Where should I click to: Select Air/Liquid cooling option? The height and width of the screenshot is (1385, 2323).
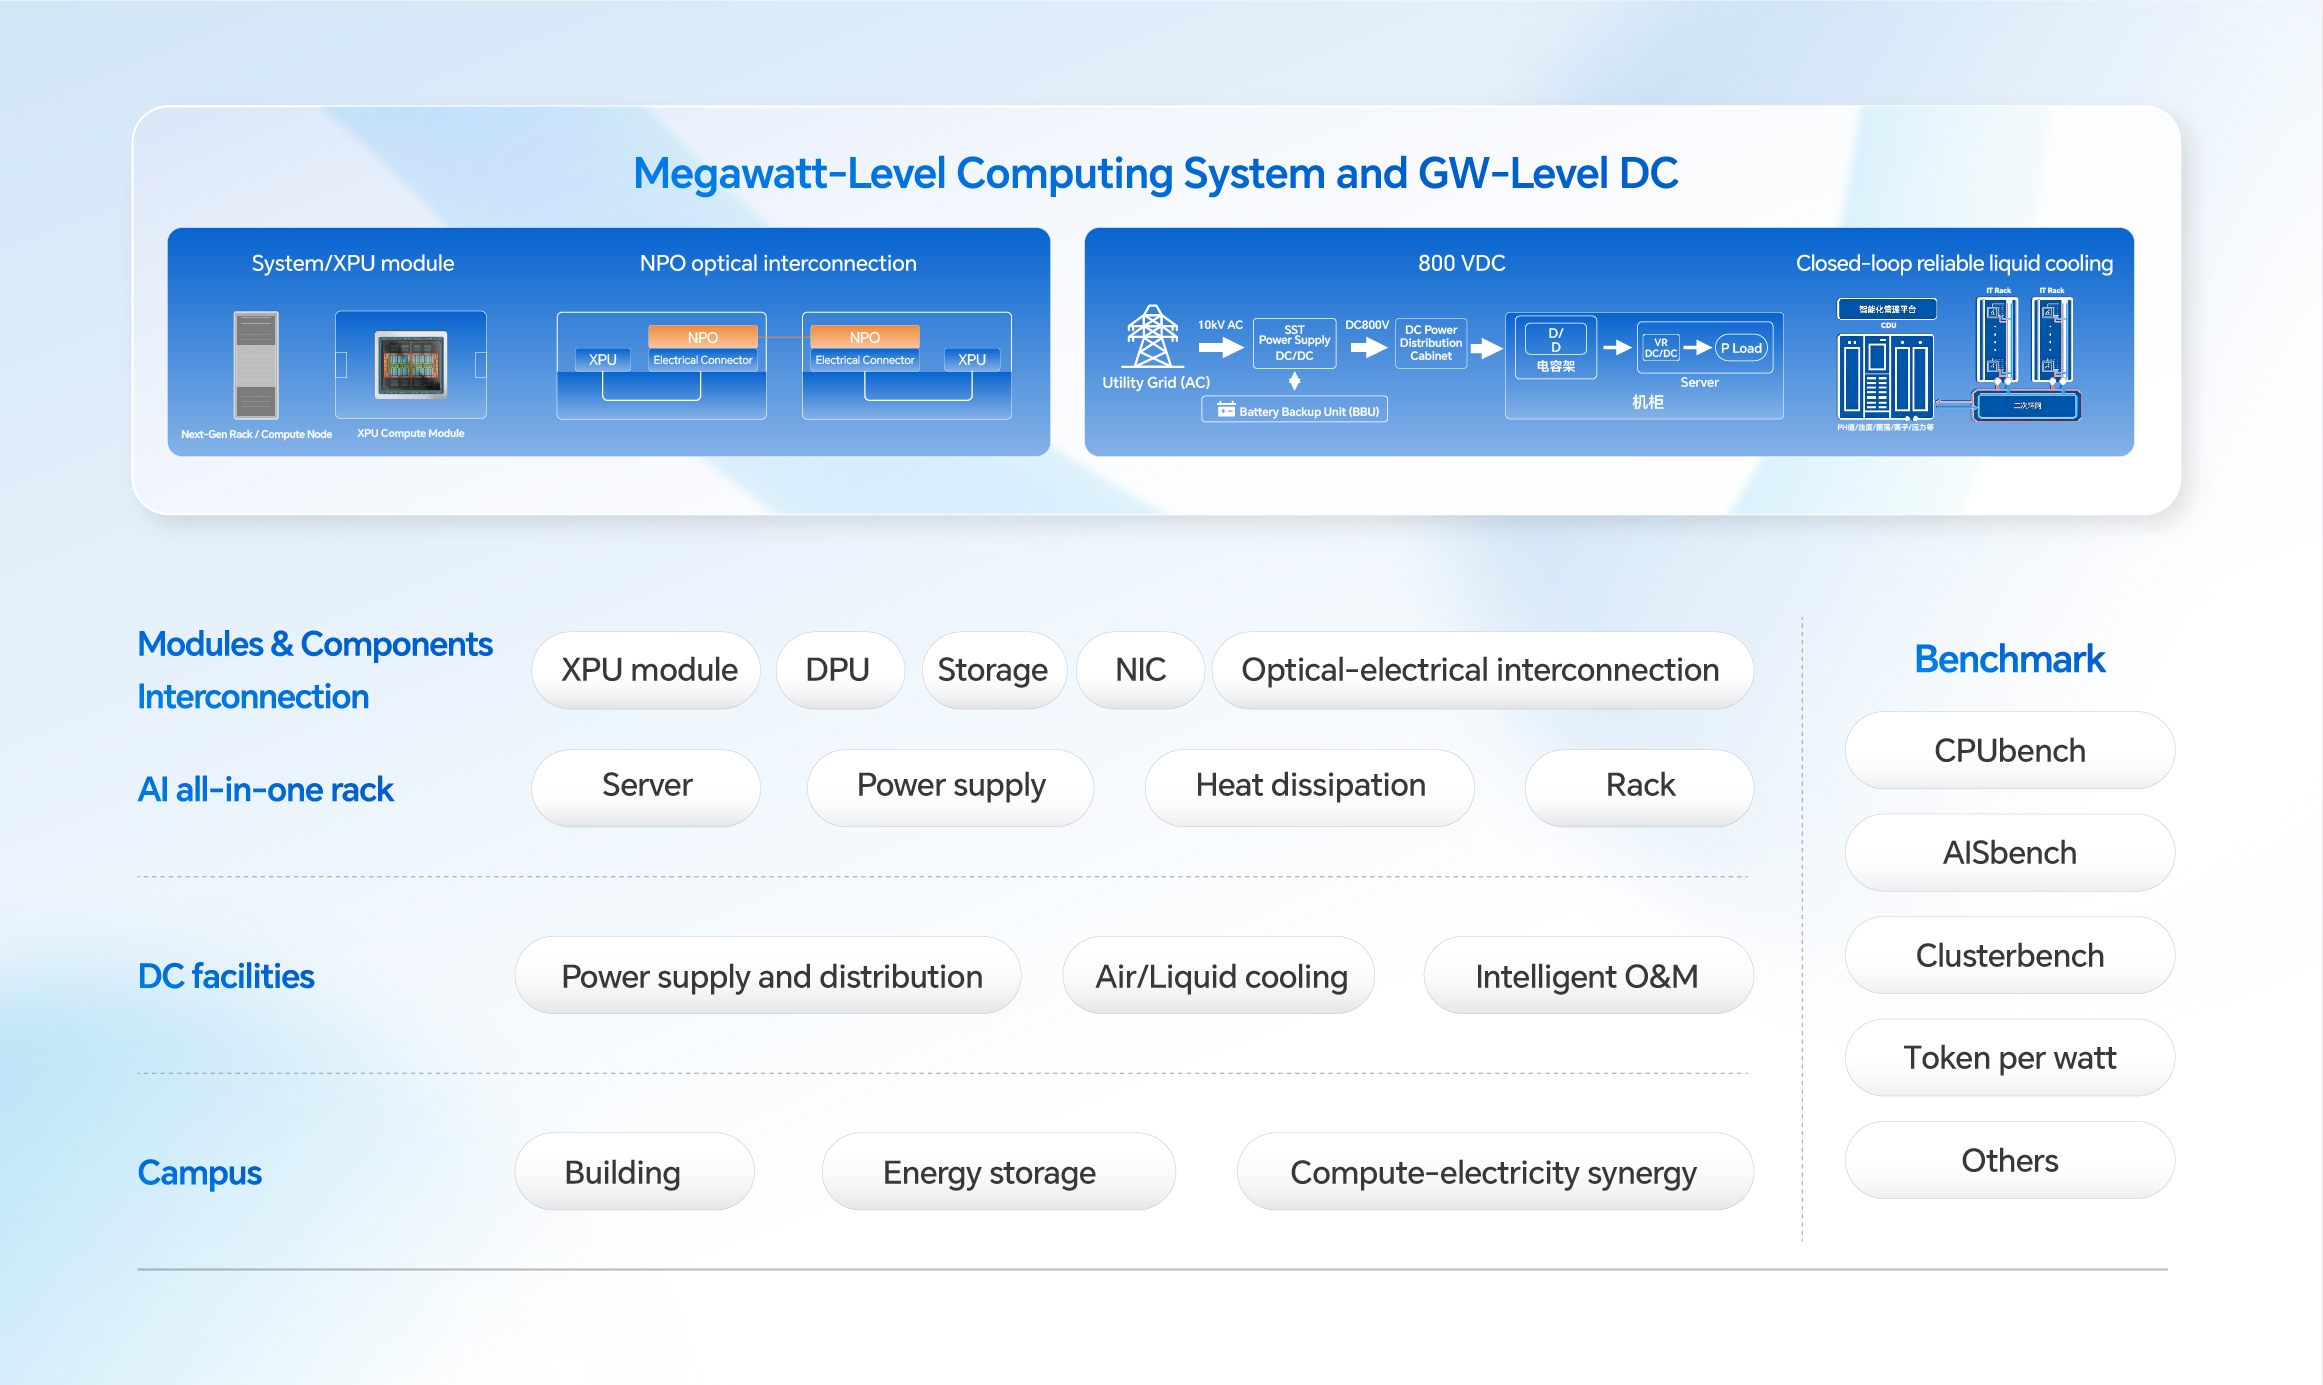[x=1220, y=976]
